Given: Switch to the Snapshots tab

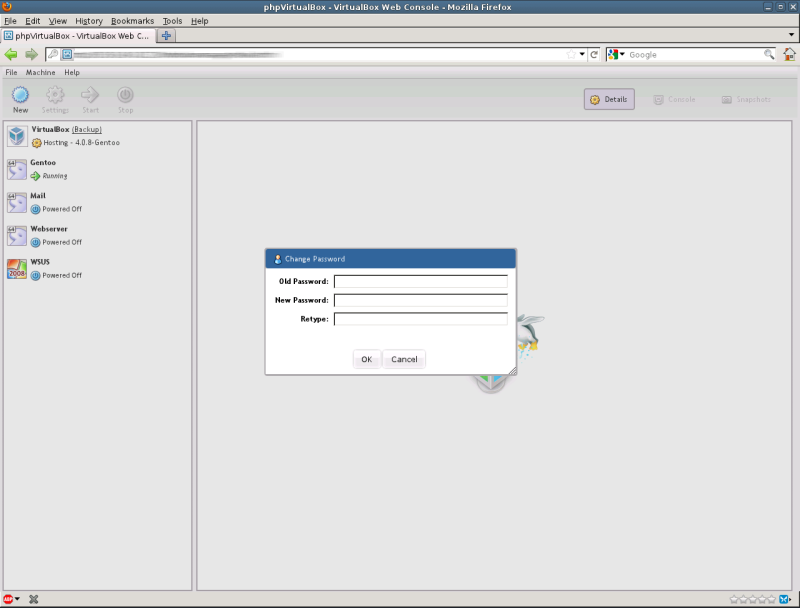Looking at the screenshot, I should [746, 99].
